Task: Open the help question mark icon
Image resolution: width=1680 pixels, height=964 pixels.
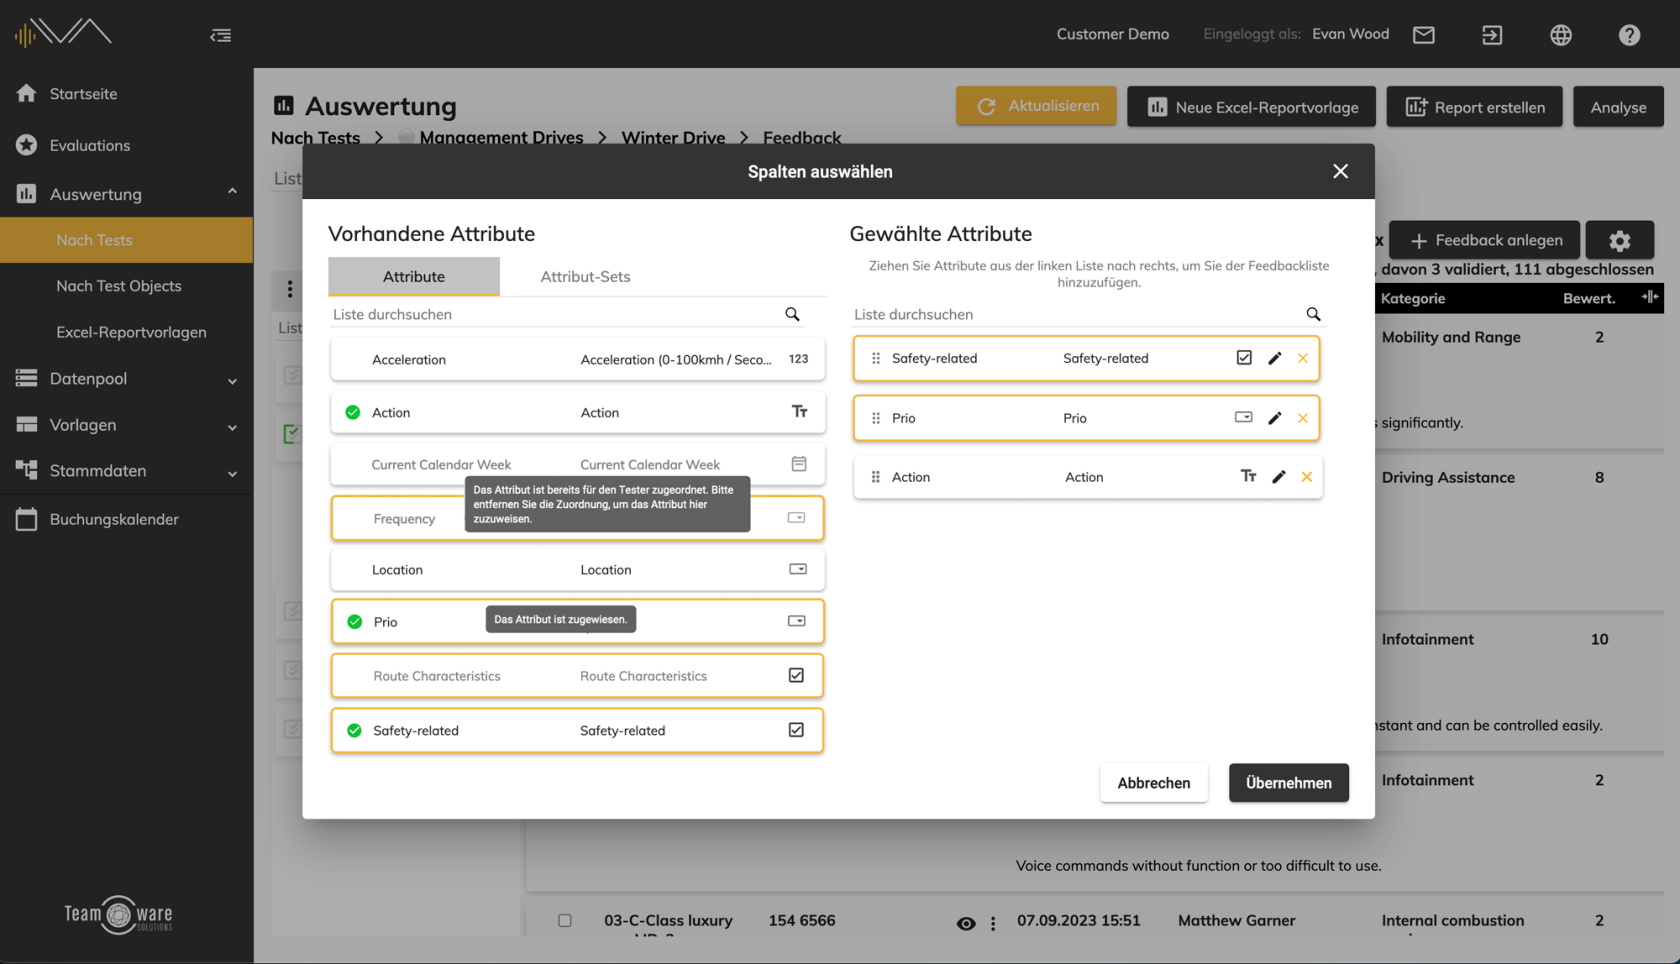Action: [x=1629, y=35]
